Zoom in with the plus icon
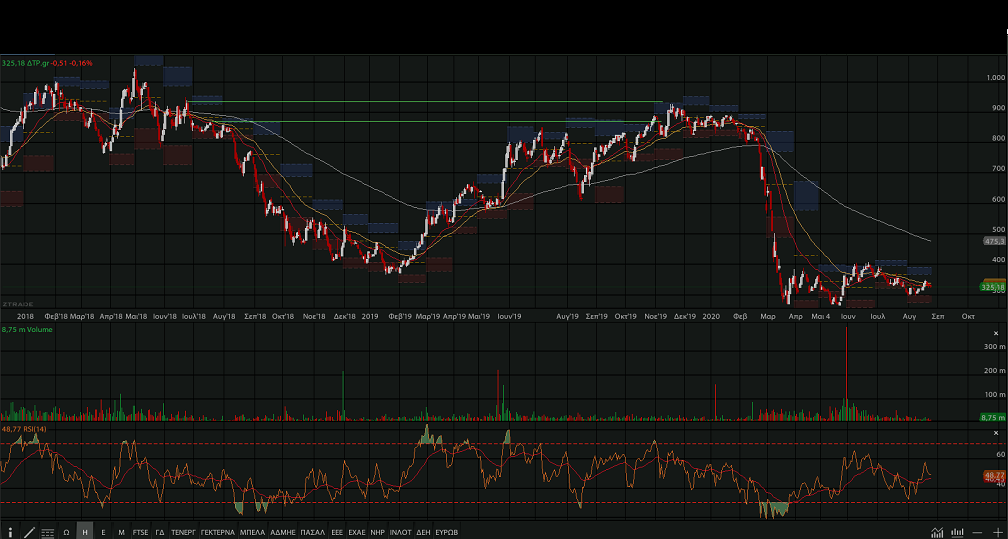The width and height of the screenshot is (1008, 539). point(996,532)
